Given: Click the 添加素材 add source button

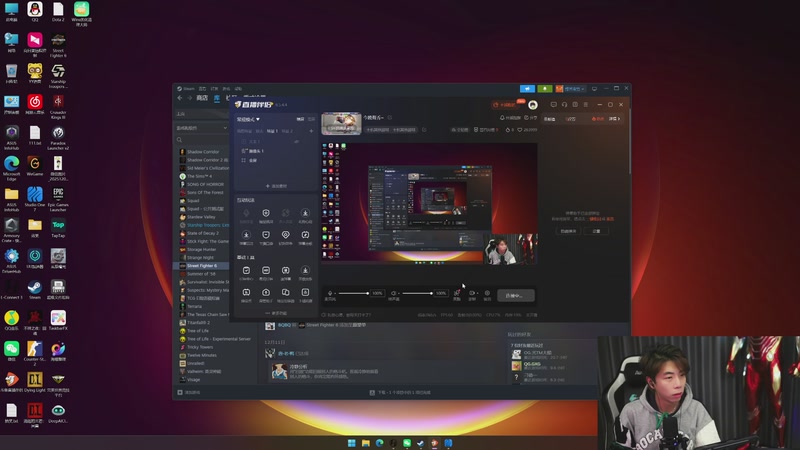Looking at the screenshot, I should (x=276, y=186).
